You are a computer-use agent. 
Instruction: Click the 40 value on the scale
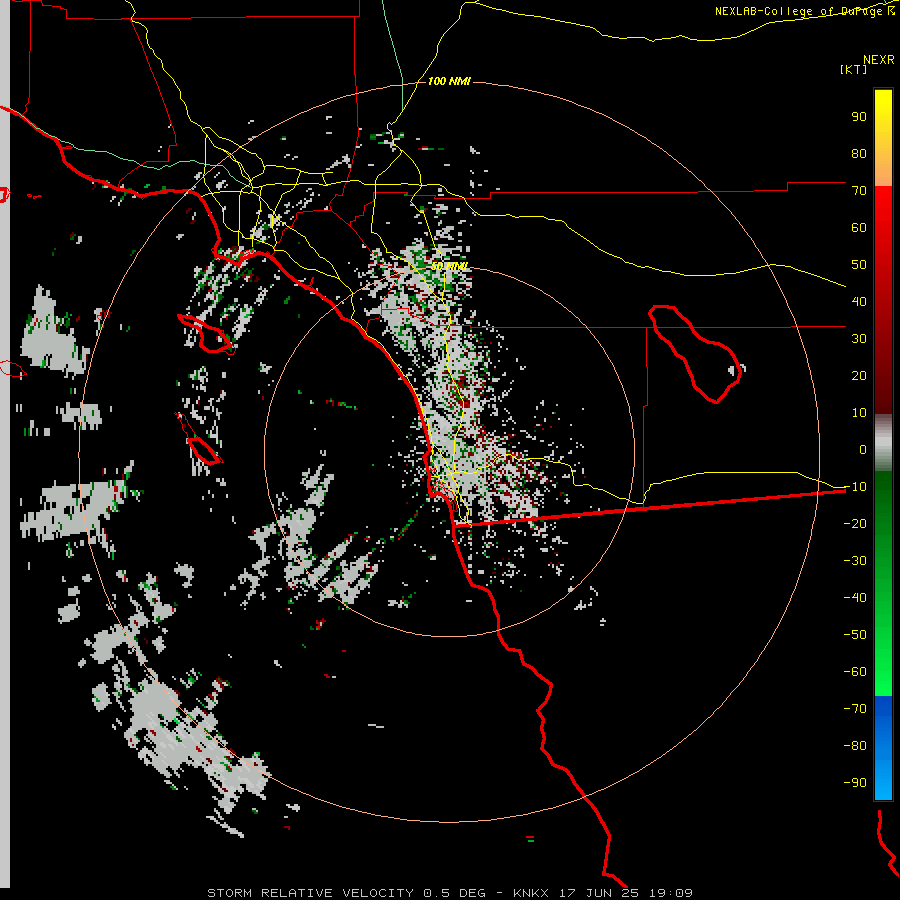(859, 302)
